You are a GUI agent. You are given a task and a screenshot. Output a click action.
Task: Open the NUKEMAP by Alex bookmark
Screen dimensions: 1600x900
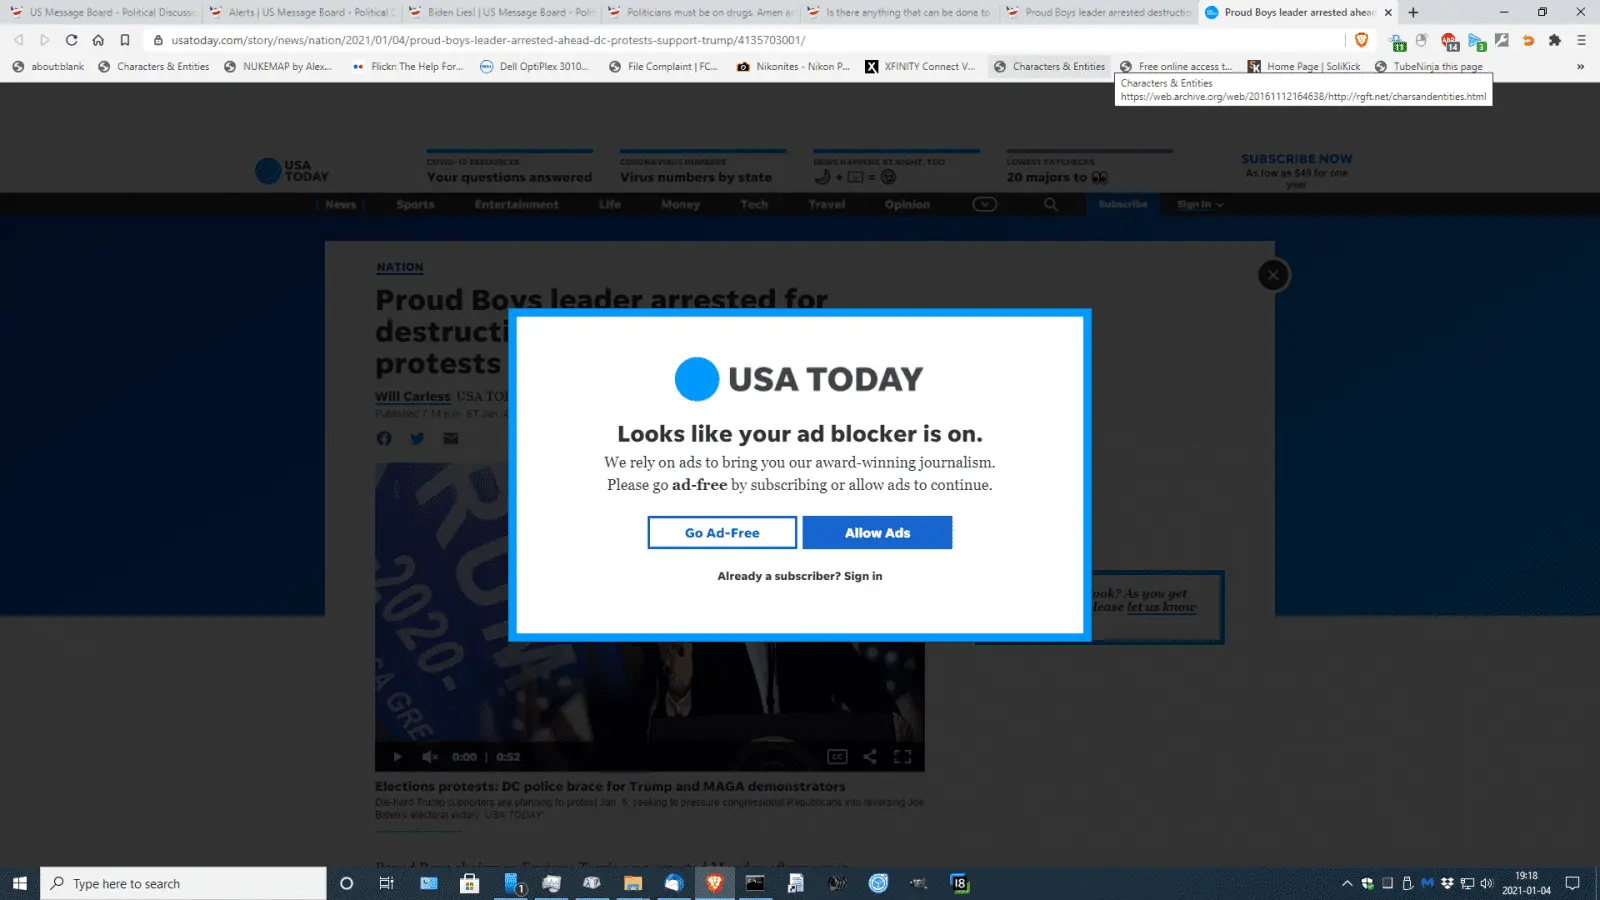pyautogui.click(x=278, y=66)
